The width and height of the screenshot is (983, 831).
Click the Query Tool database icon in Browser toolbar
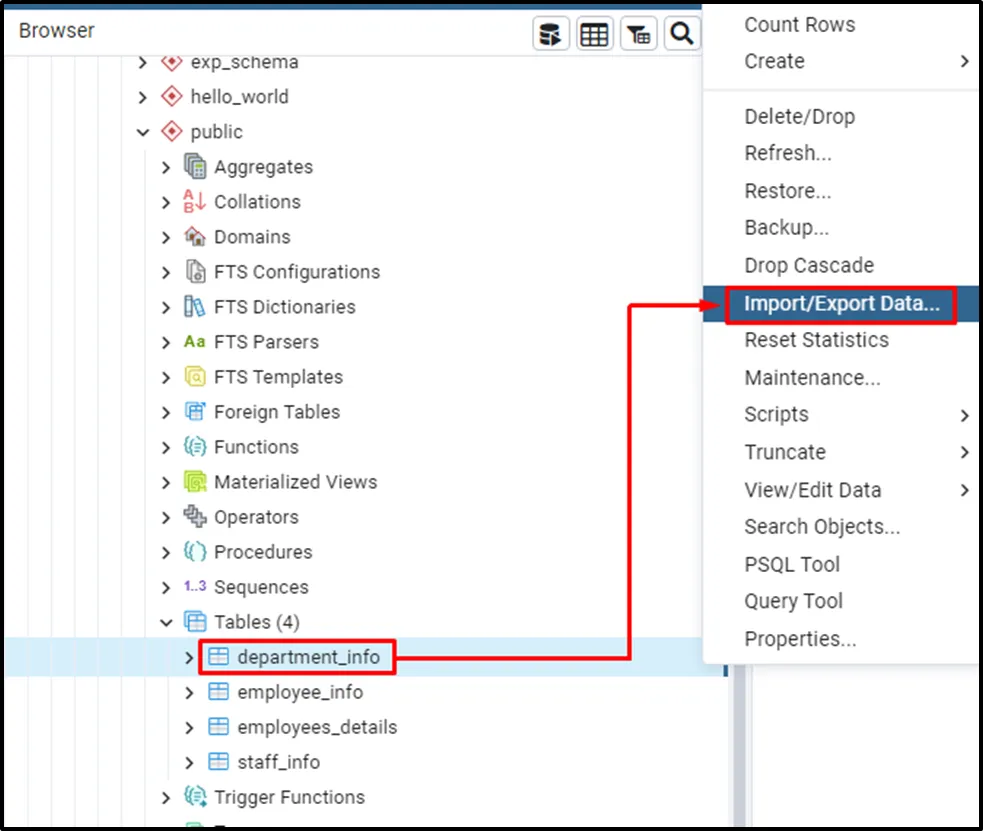pos(548,34)
